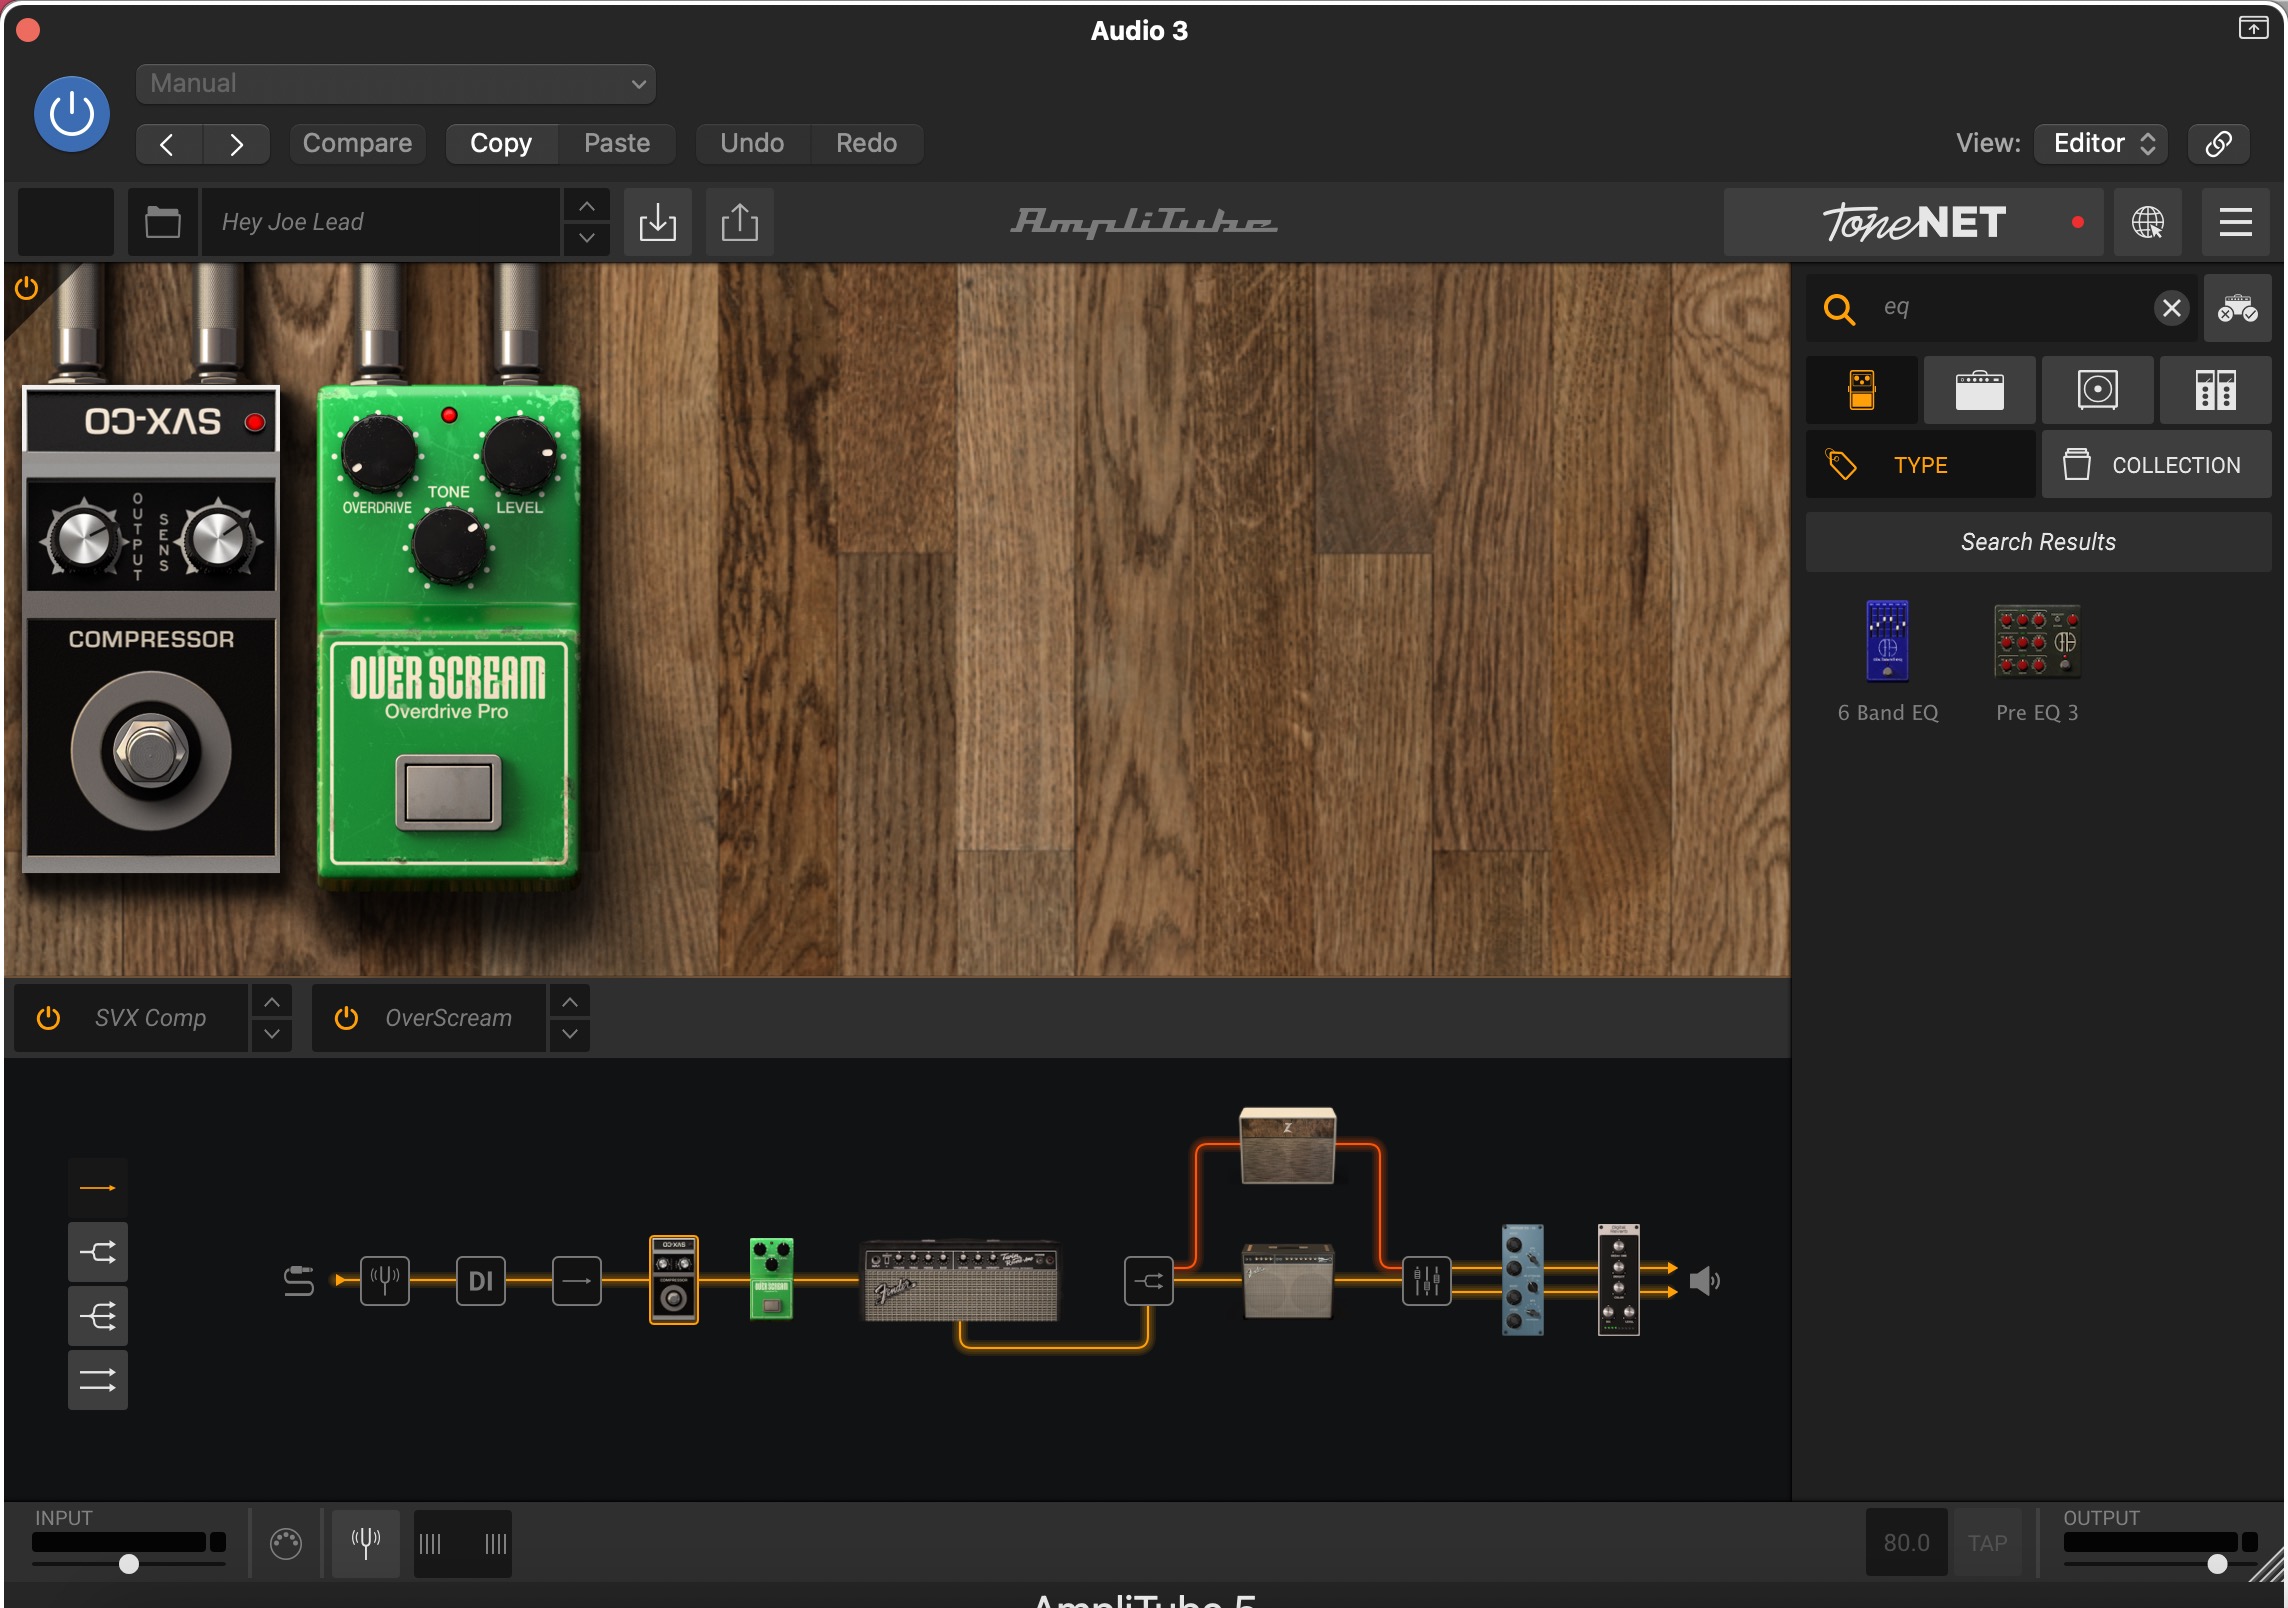This screenshot has height=1608, width=2288.
Task: Open the hamburger main menu
Action: coord(2235,221)
